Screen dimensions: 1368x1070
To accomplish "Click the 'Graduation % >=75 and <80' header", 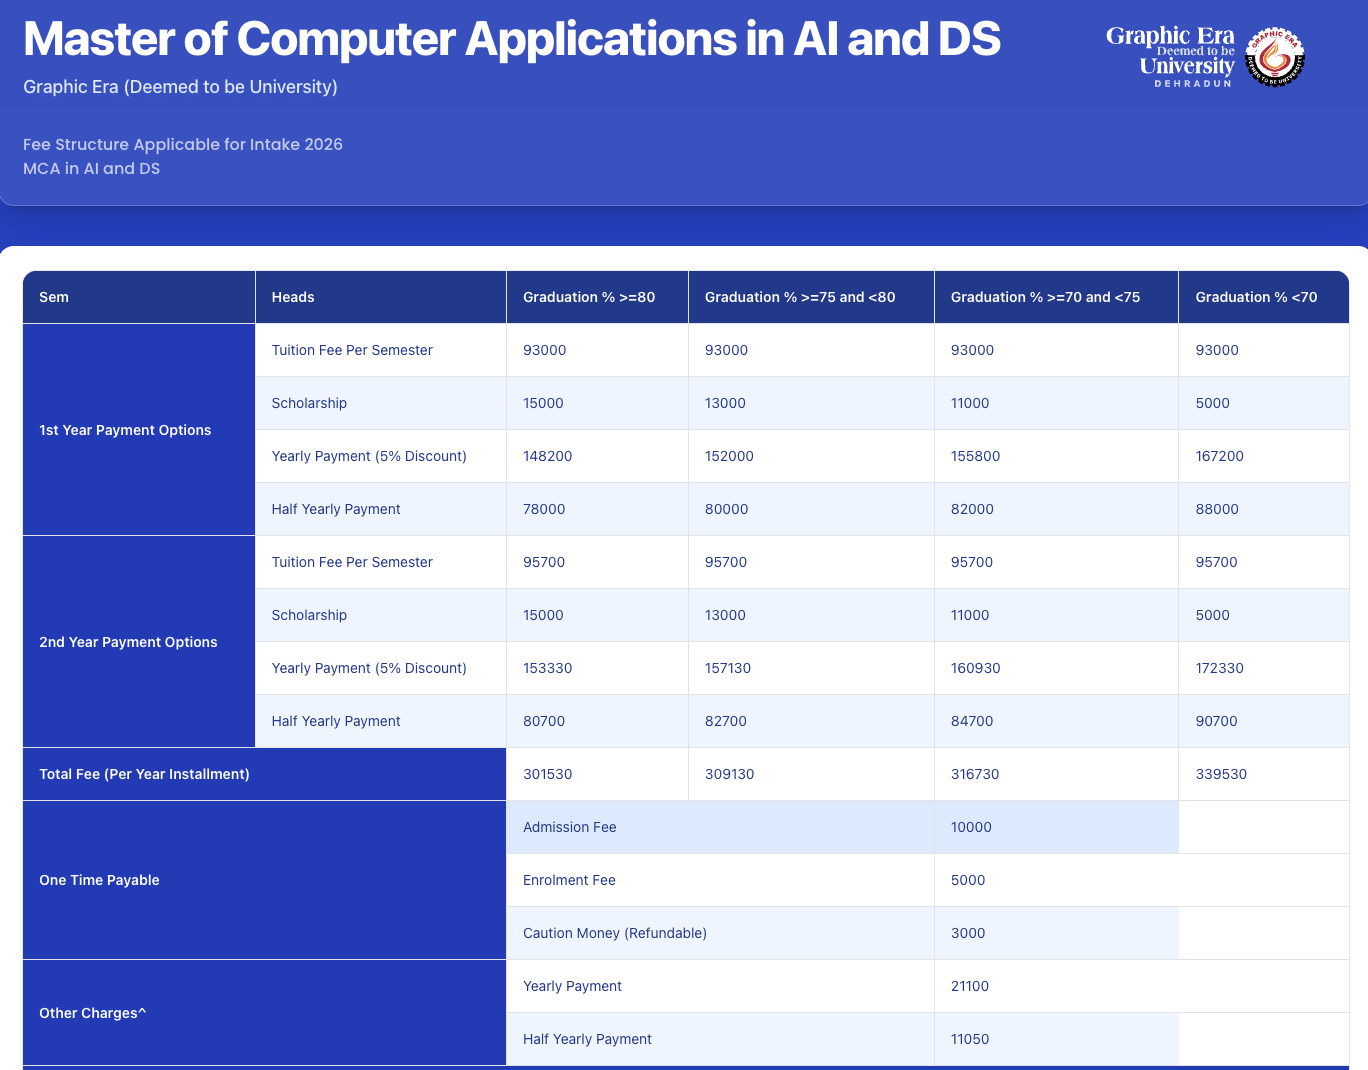I will click(x=800, y=297).
